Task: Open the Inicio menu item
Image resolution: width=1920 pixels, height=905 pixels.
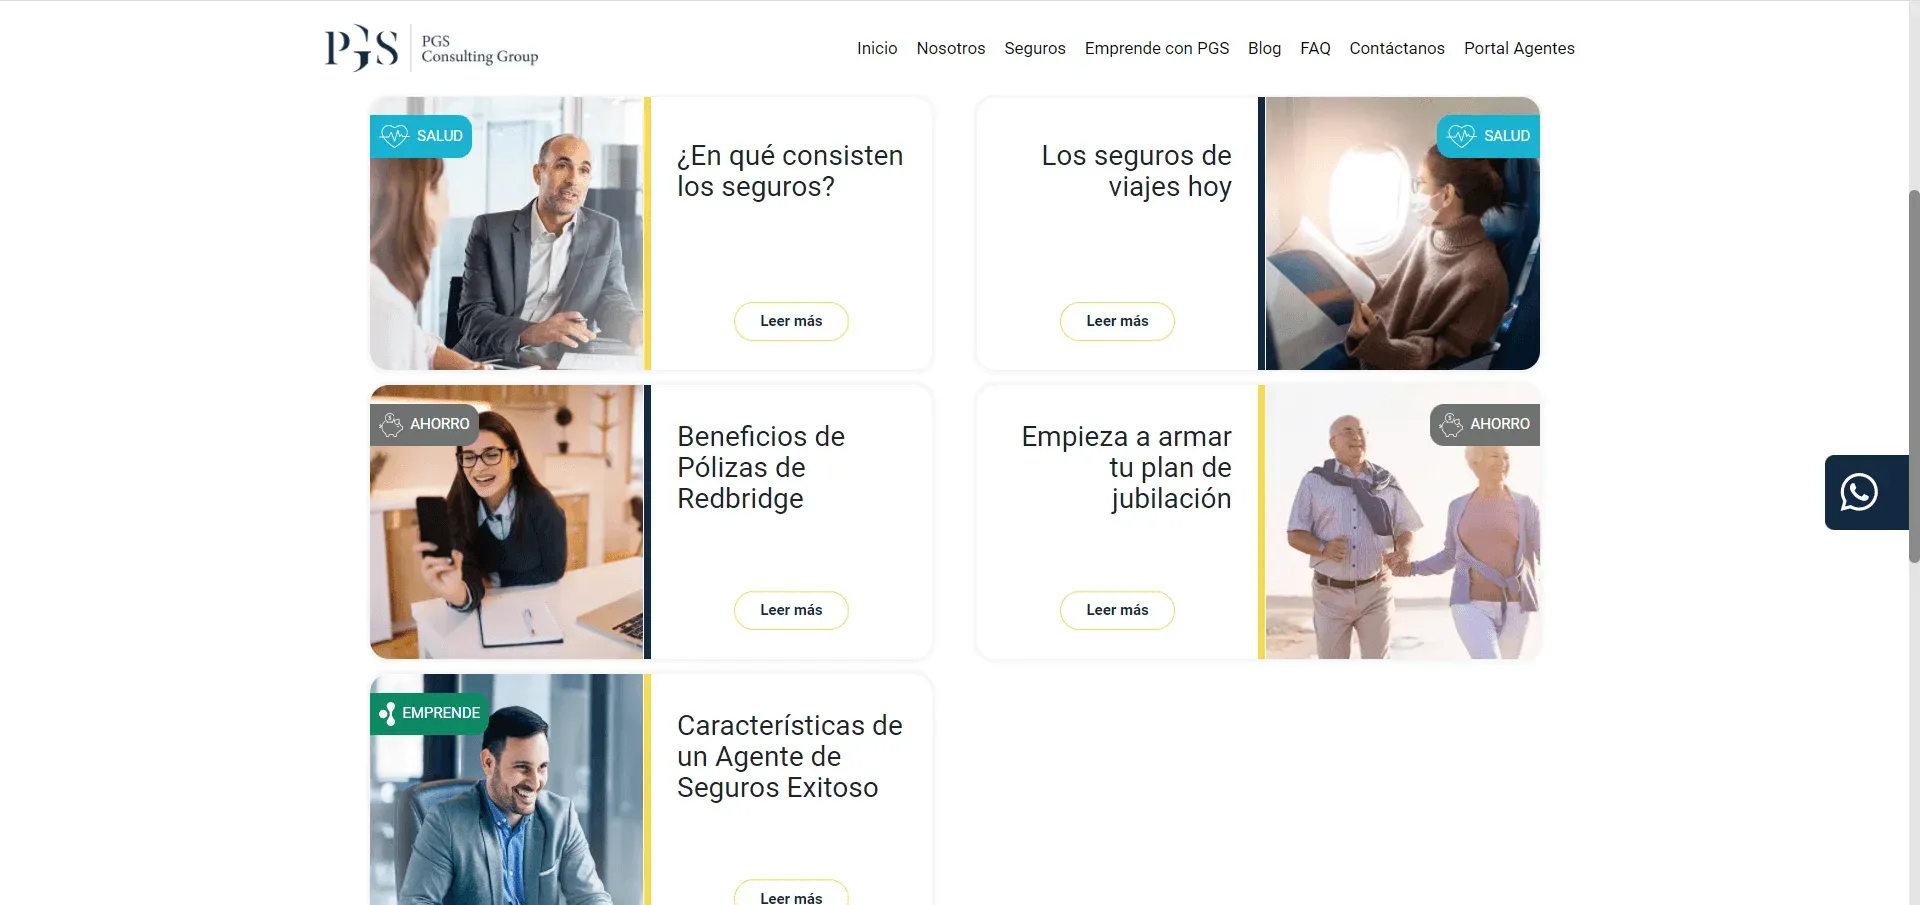Action: (x=877, y=48)
